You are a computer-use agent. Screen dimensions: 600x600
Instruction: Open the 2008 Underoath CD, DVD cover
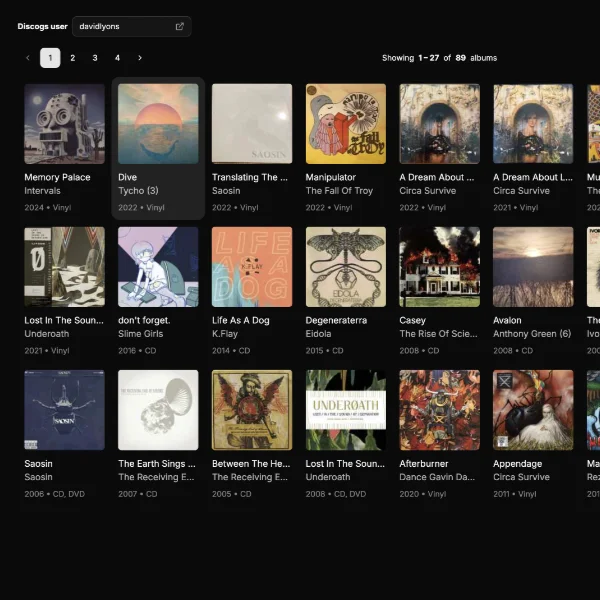click(x=346, y=410)
